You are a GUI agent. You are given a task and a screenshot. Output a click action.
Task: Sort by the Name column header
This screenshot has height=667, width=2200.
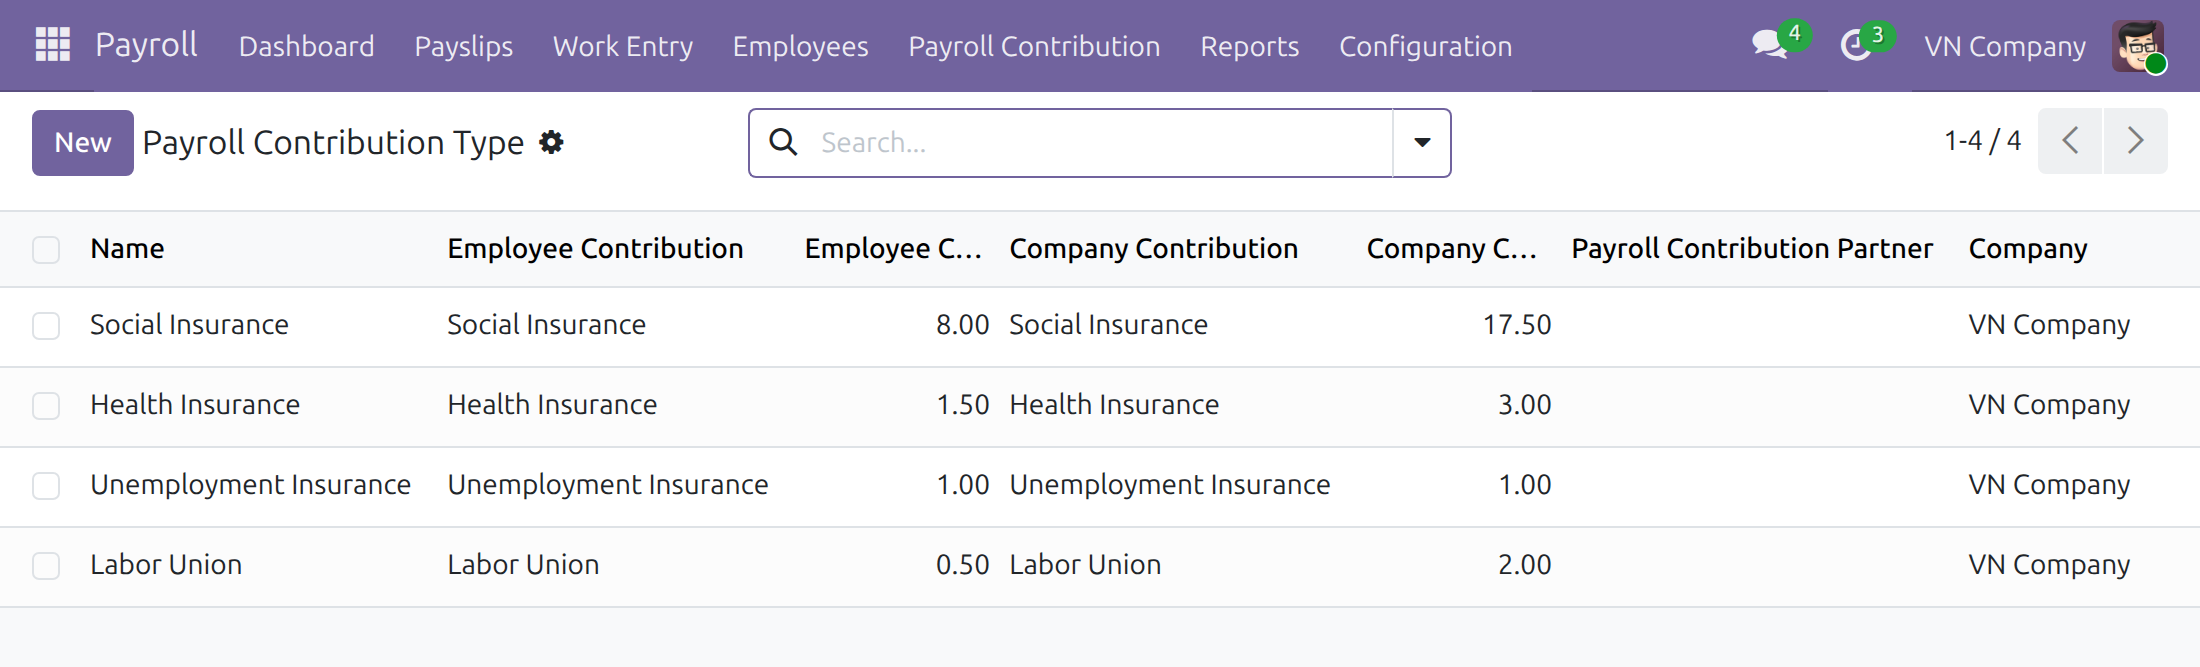(127, 249)
